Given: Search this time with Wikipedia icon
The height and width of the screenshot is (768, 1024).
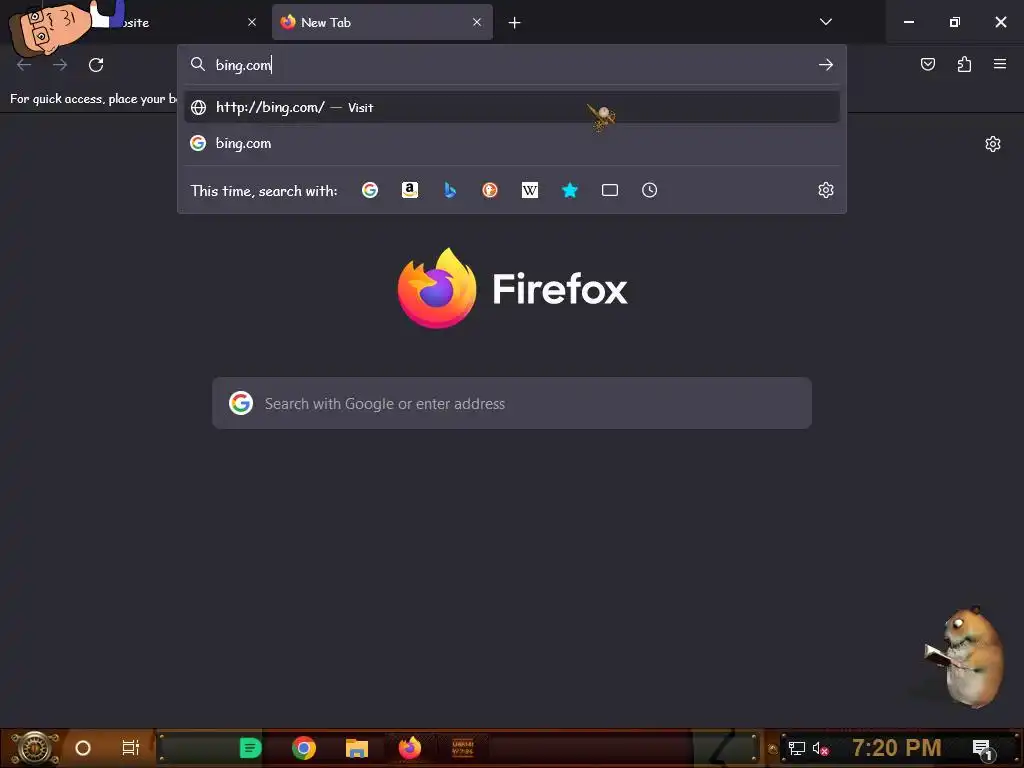Looking at the screenshot, I should (x=530, y=190).
